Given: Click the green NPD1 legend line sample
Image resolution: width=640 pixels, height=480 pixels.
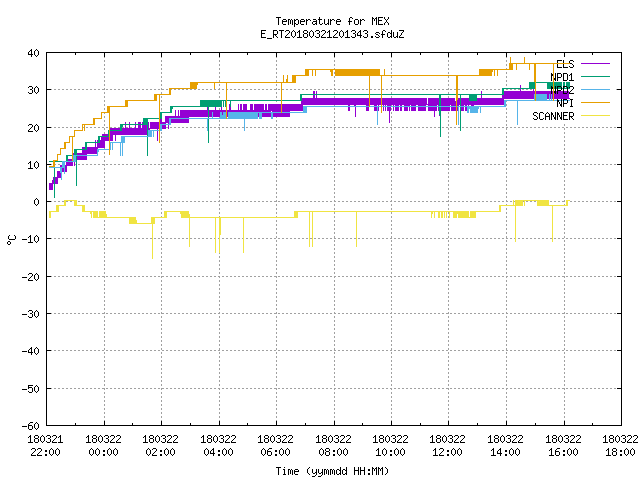Looking at the screenshot, I should pos(595,76).
